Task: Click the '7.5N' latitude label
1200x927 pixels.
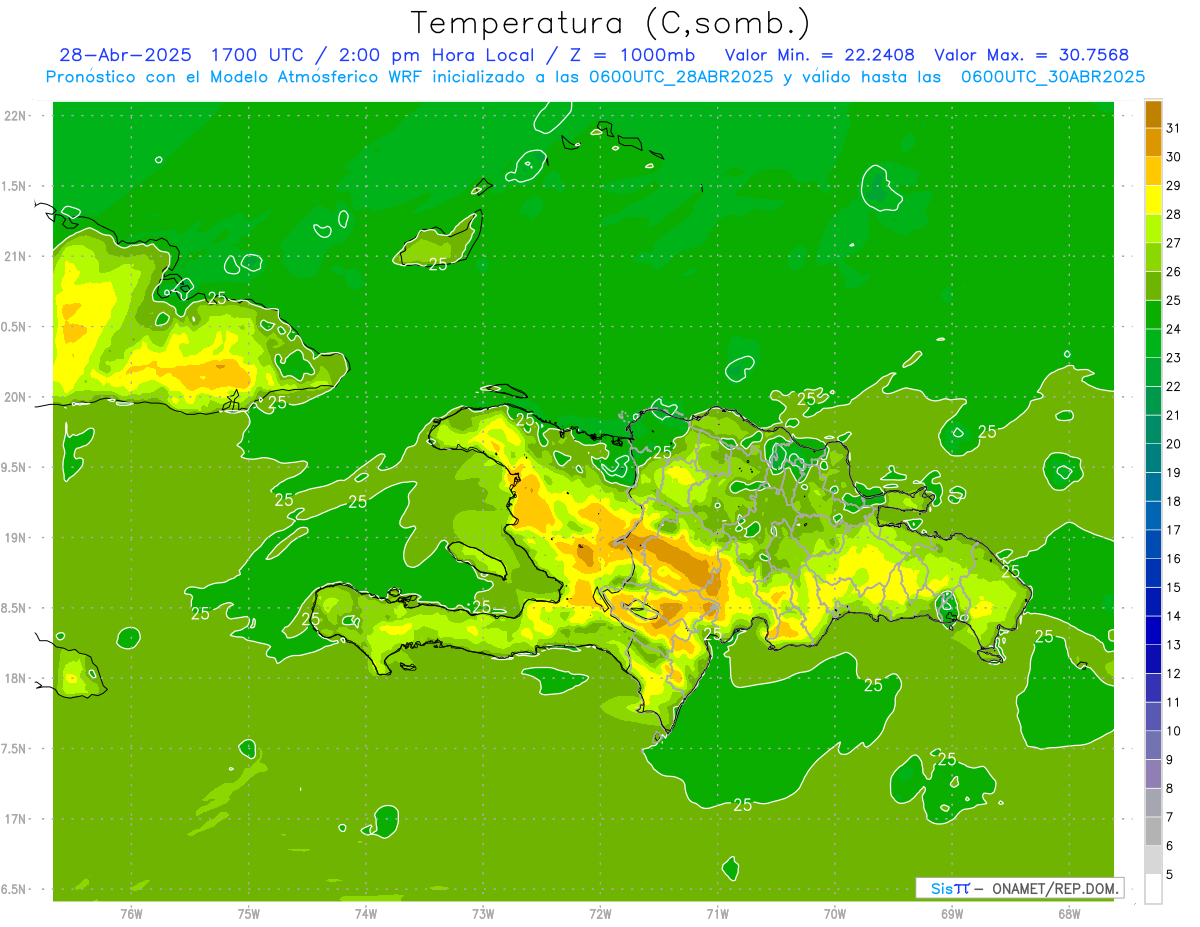Action: tap(15, 749)
